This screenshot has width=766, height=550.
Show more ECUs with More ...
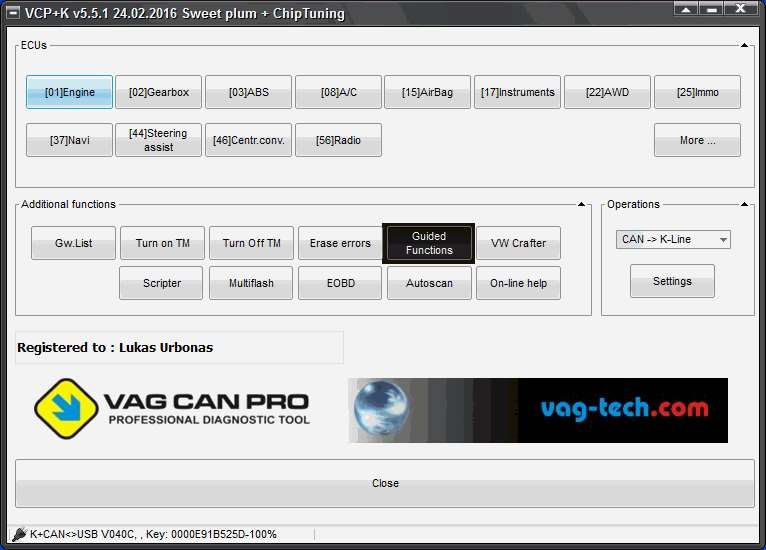click(697, 140)
